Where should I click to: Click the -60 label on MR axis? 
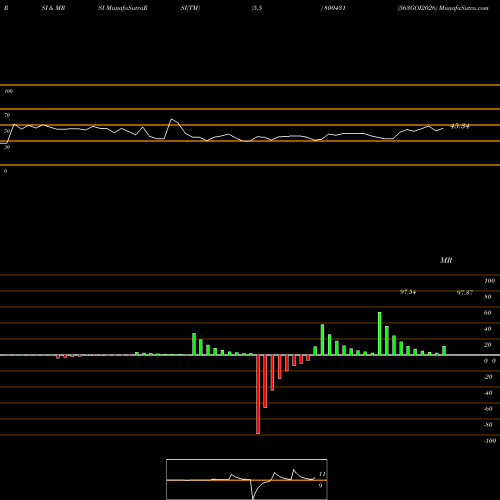(x=488, y=409)
